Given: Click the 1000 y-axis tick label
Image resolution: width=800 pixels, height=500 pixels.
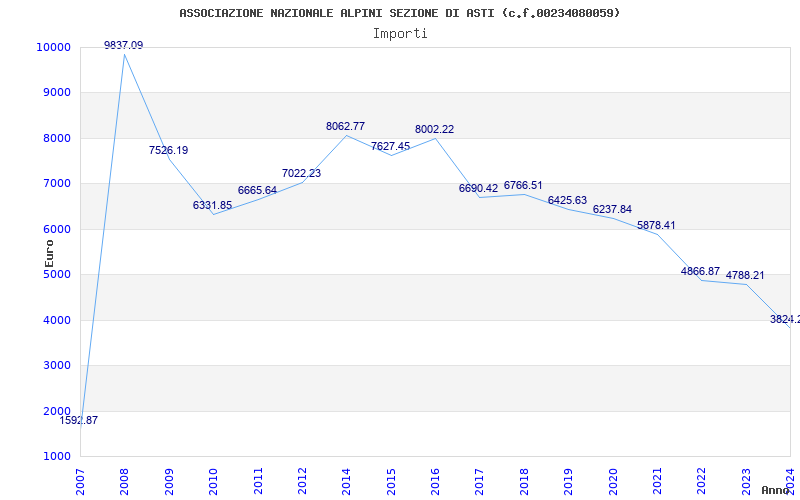Looking at the screenshot, I should tap(57, 457).
